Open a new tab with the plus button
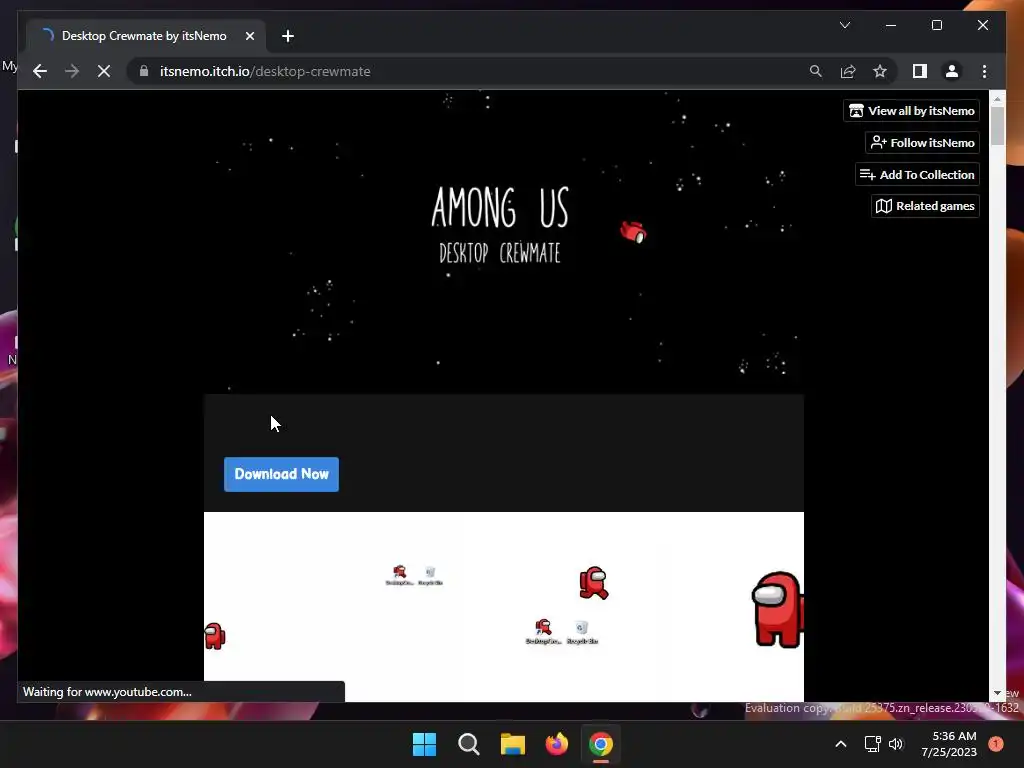 (x=287, y=36)
